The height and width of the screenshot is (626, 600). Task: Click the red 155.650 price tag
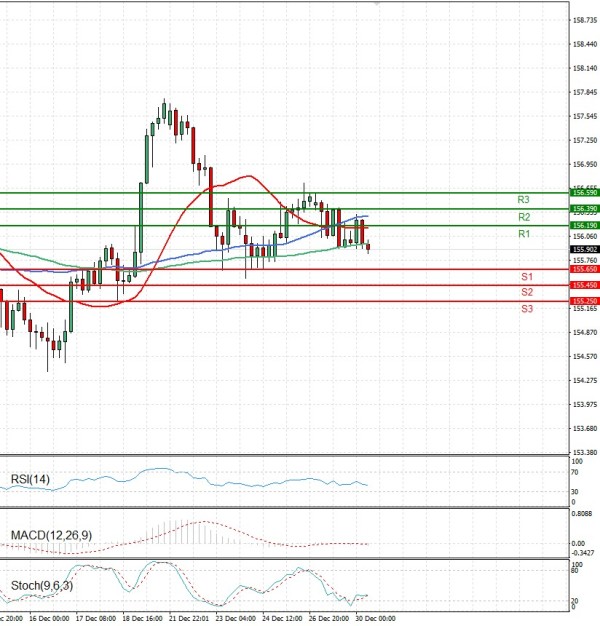pyautogui.click(x=584, y=269)
